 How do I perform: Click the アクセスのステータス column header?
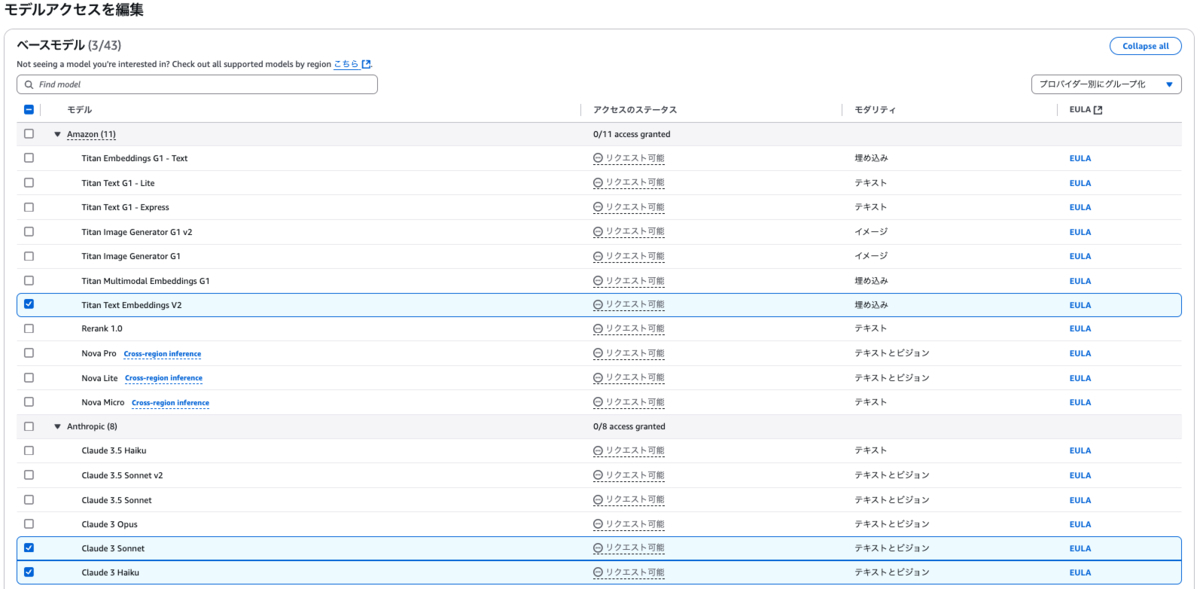click(x=635, y=110)
